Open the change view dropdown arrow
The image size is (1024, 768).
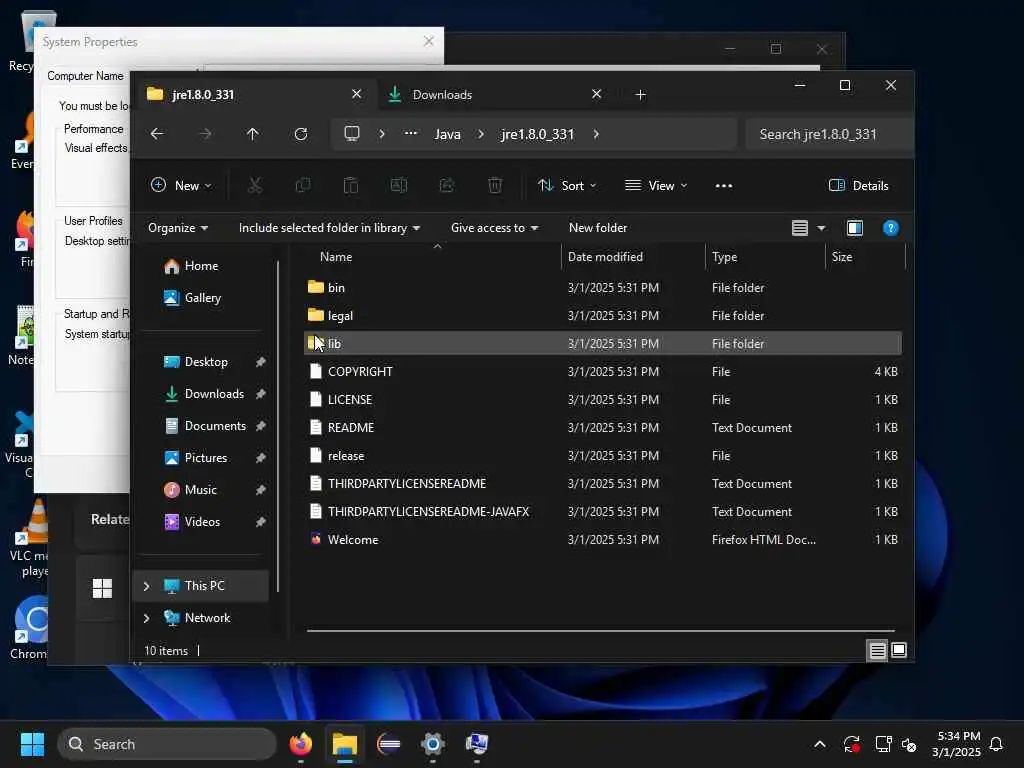point(821,228)
